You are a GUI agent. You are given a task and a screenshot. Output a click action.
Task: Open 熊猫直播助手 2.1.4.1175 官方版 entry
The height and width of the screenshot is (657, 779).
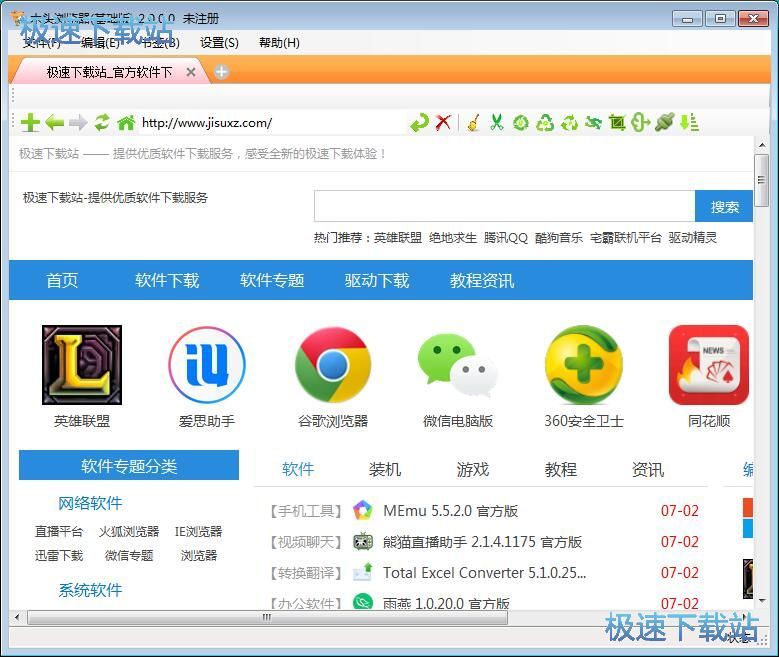point(482,542)
